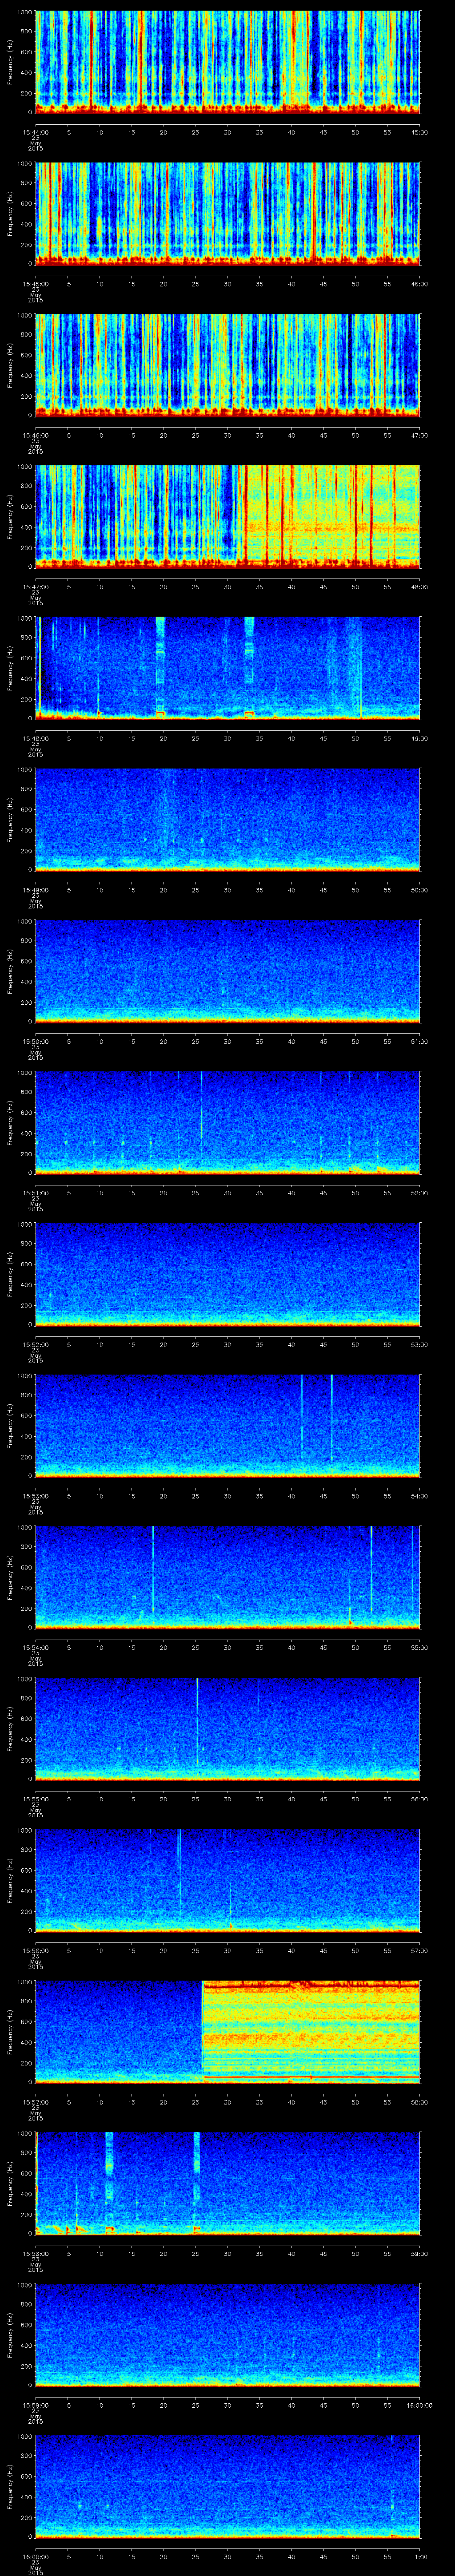Select the spectrogram panel starting at 15:44:00
Screen dimensions: 455x2576
click(228, 62)
